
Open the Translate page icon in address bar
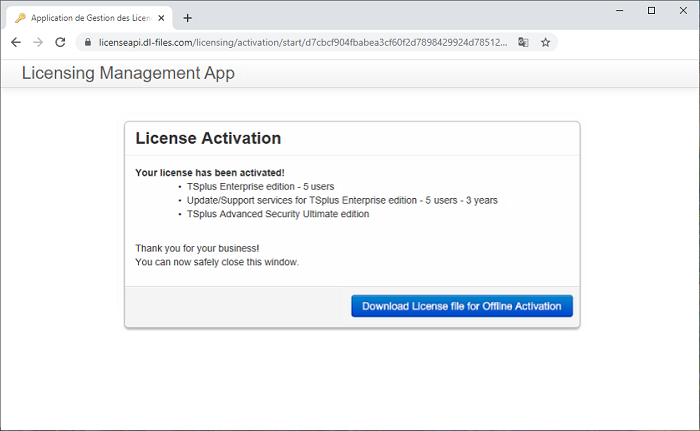[x=523, y=43]
